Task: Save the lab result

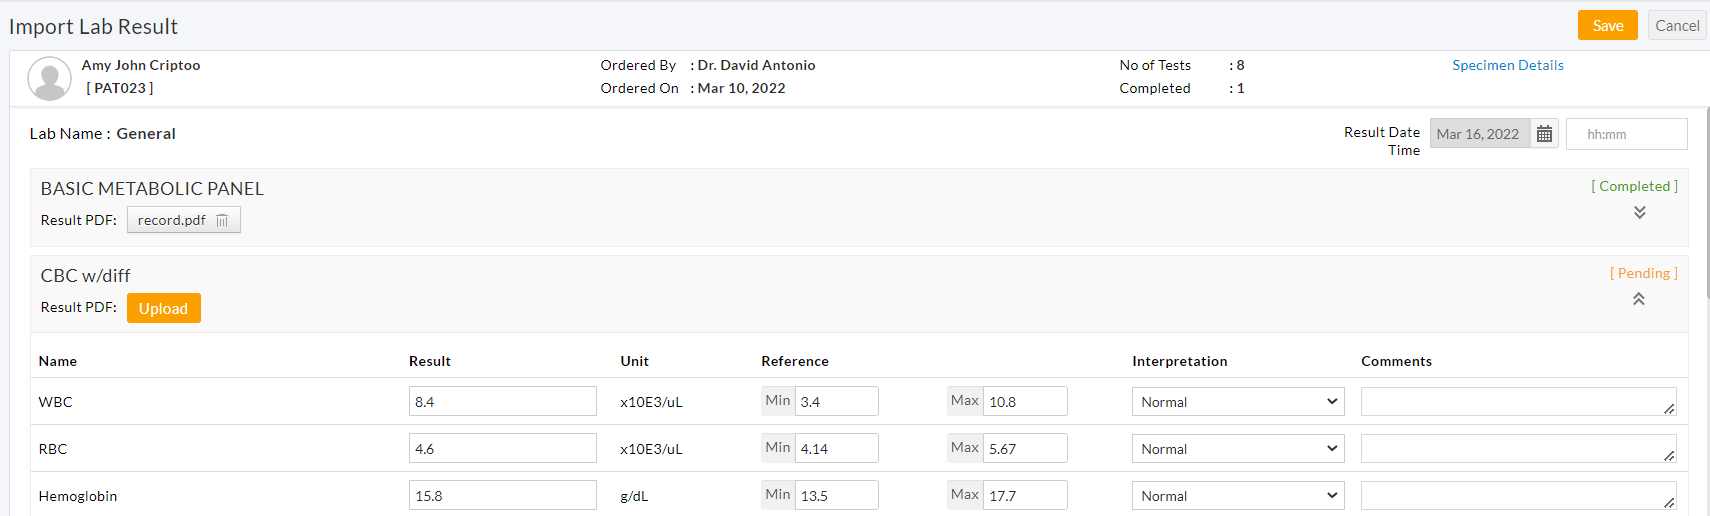Action: coord(1607,26)
